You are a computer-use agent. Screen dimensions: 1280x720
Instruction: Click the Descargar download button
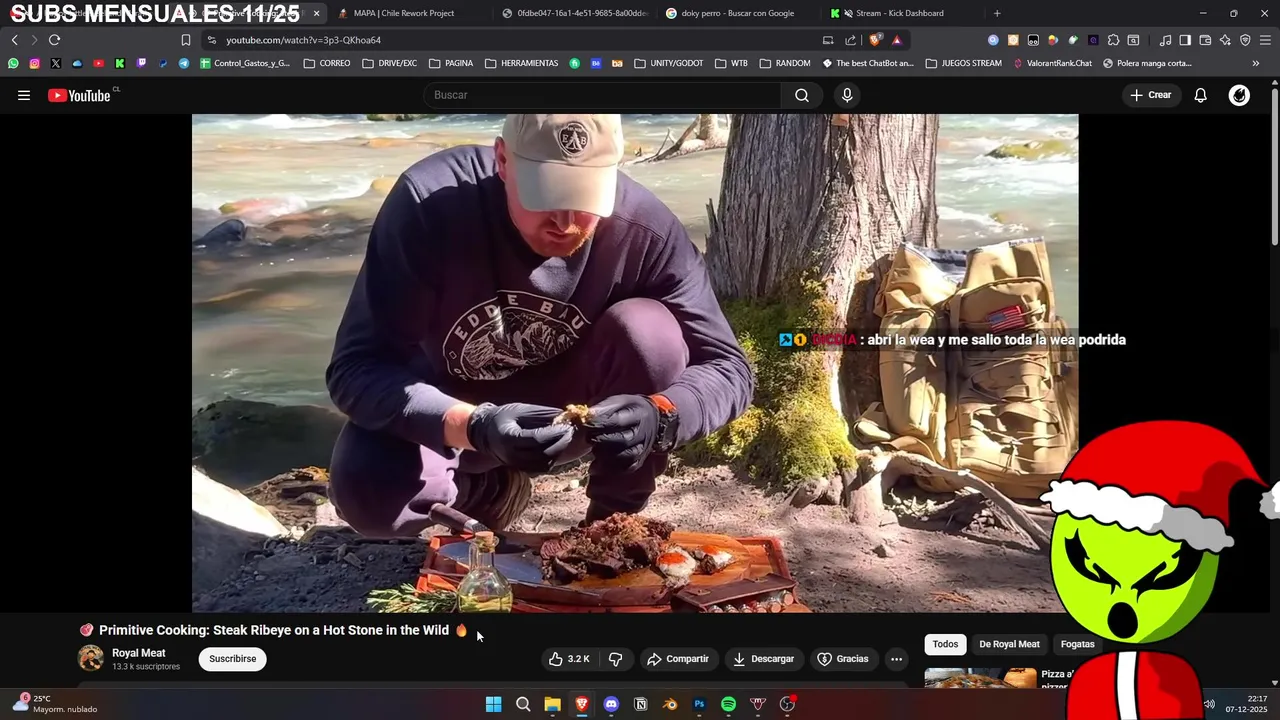point(763,659)
